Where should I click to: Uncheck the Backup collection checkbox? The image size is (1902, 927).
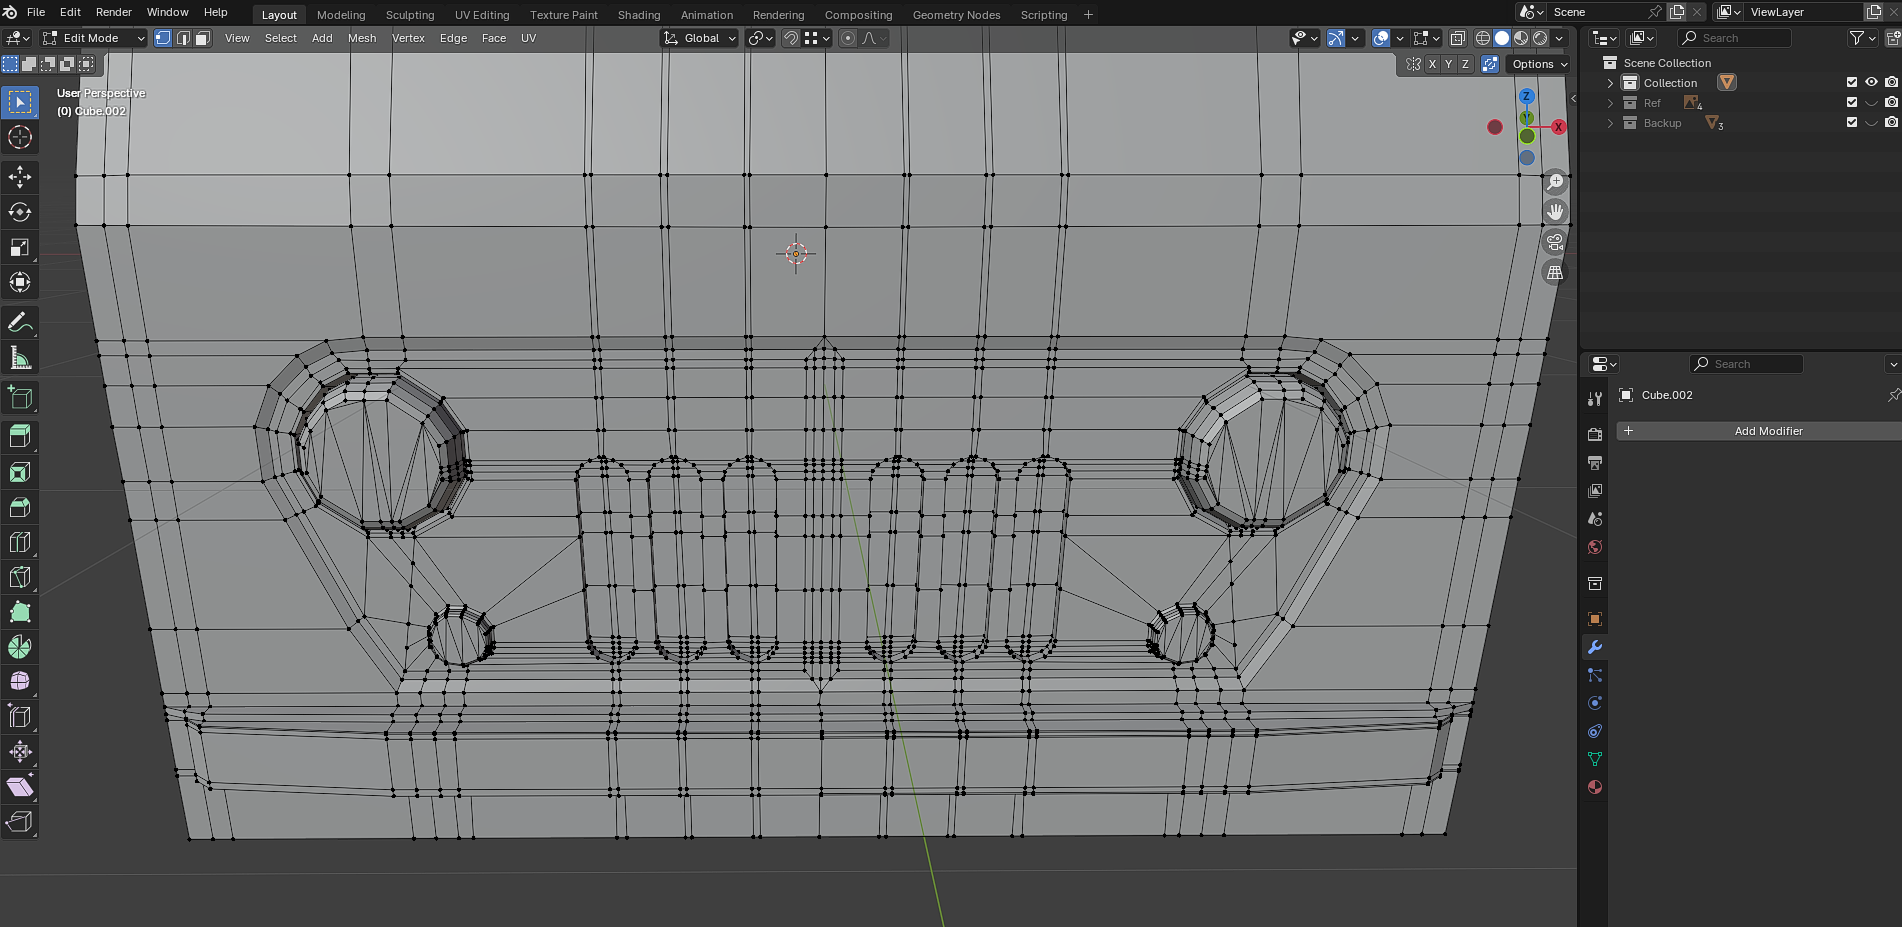click(x=1852, y=122)
